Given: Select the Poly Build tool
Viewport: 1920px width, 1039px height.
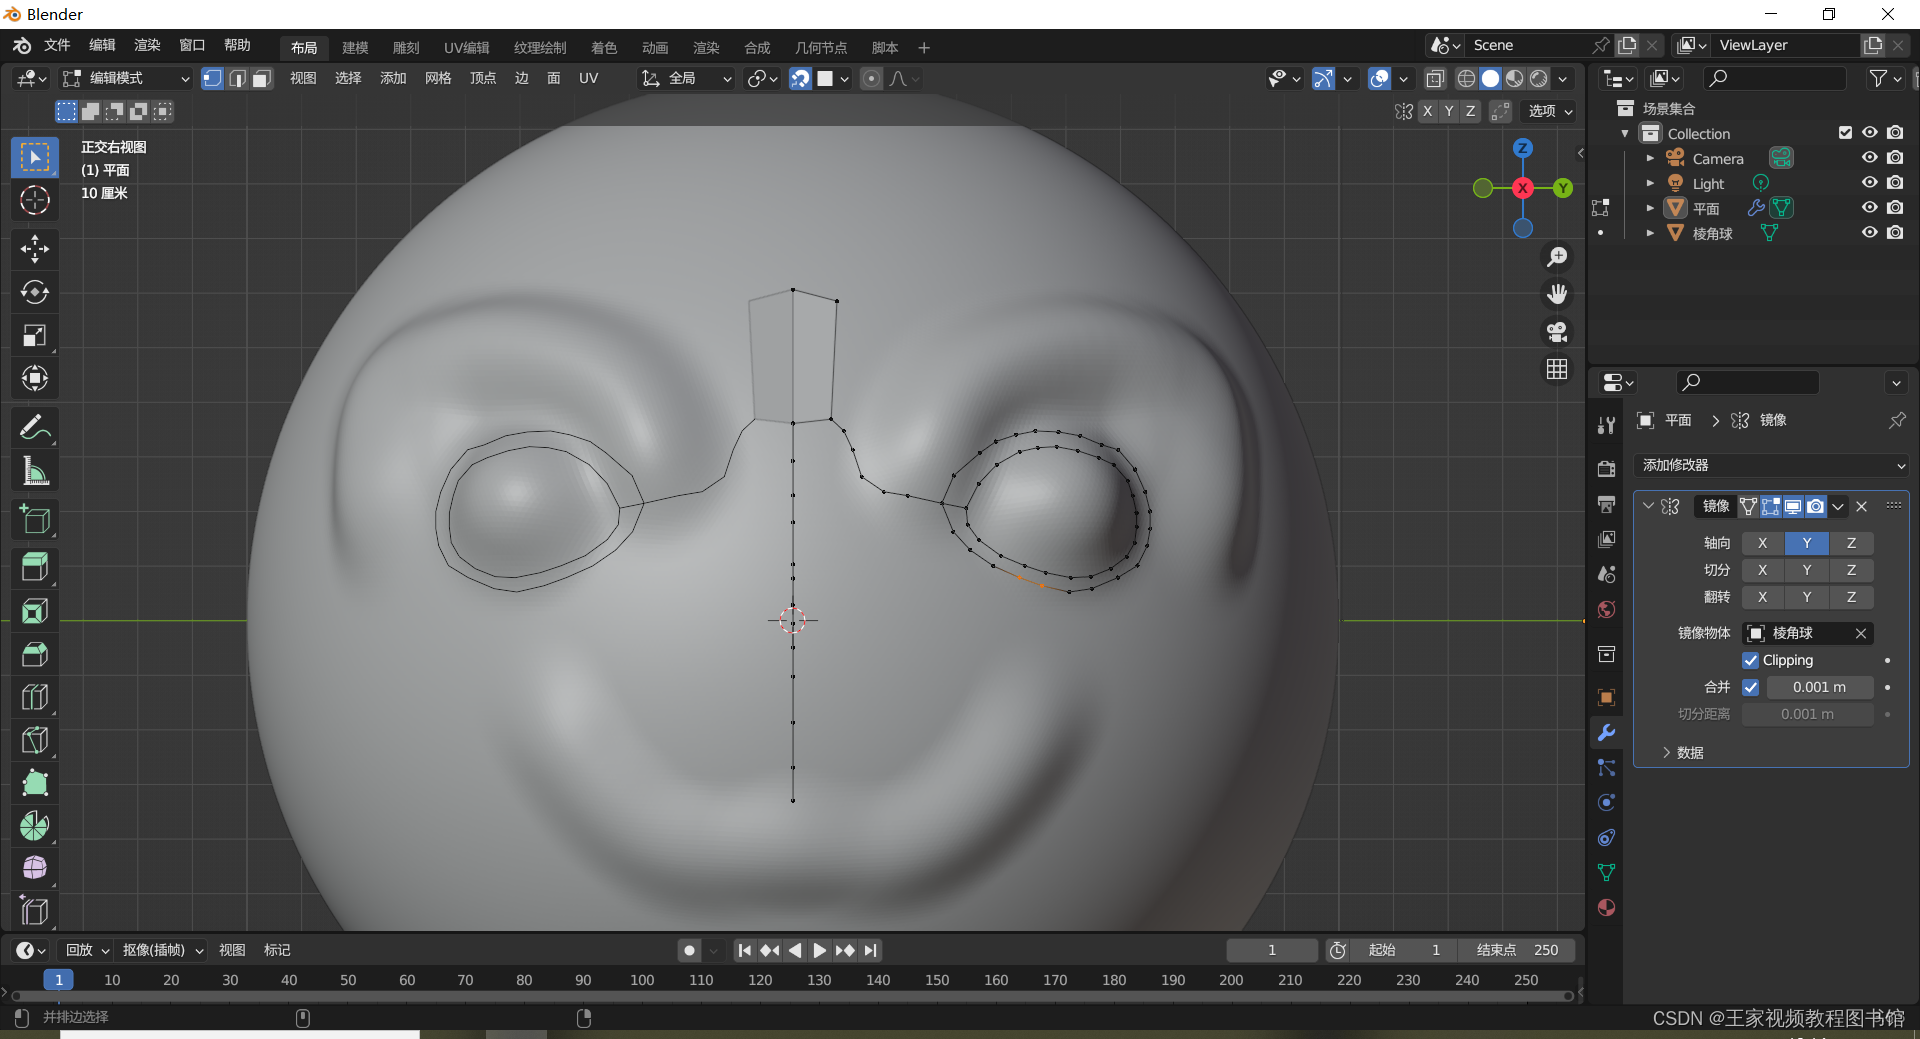Looking at the screenshot, I should 35,783.
